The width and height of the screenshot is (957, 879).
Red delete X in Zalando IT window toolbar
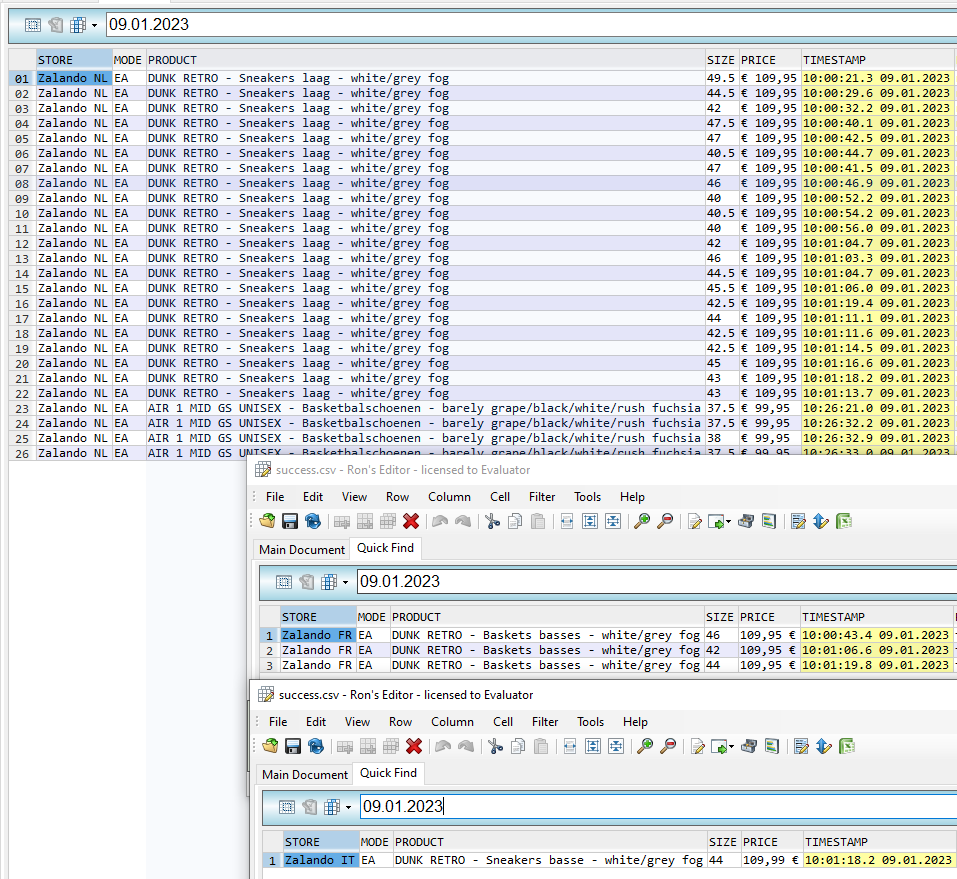414,746
